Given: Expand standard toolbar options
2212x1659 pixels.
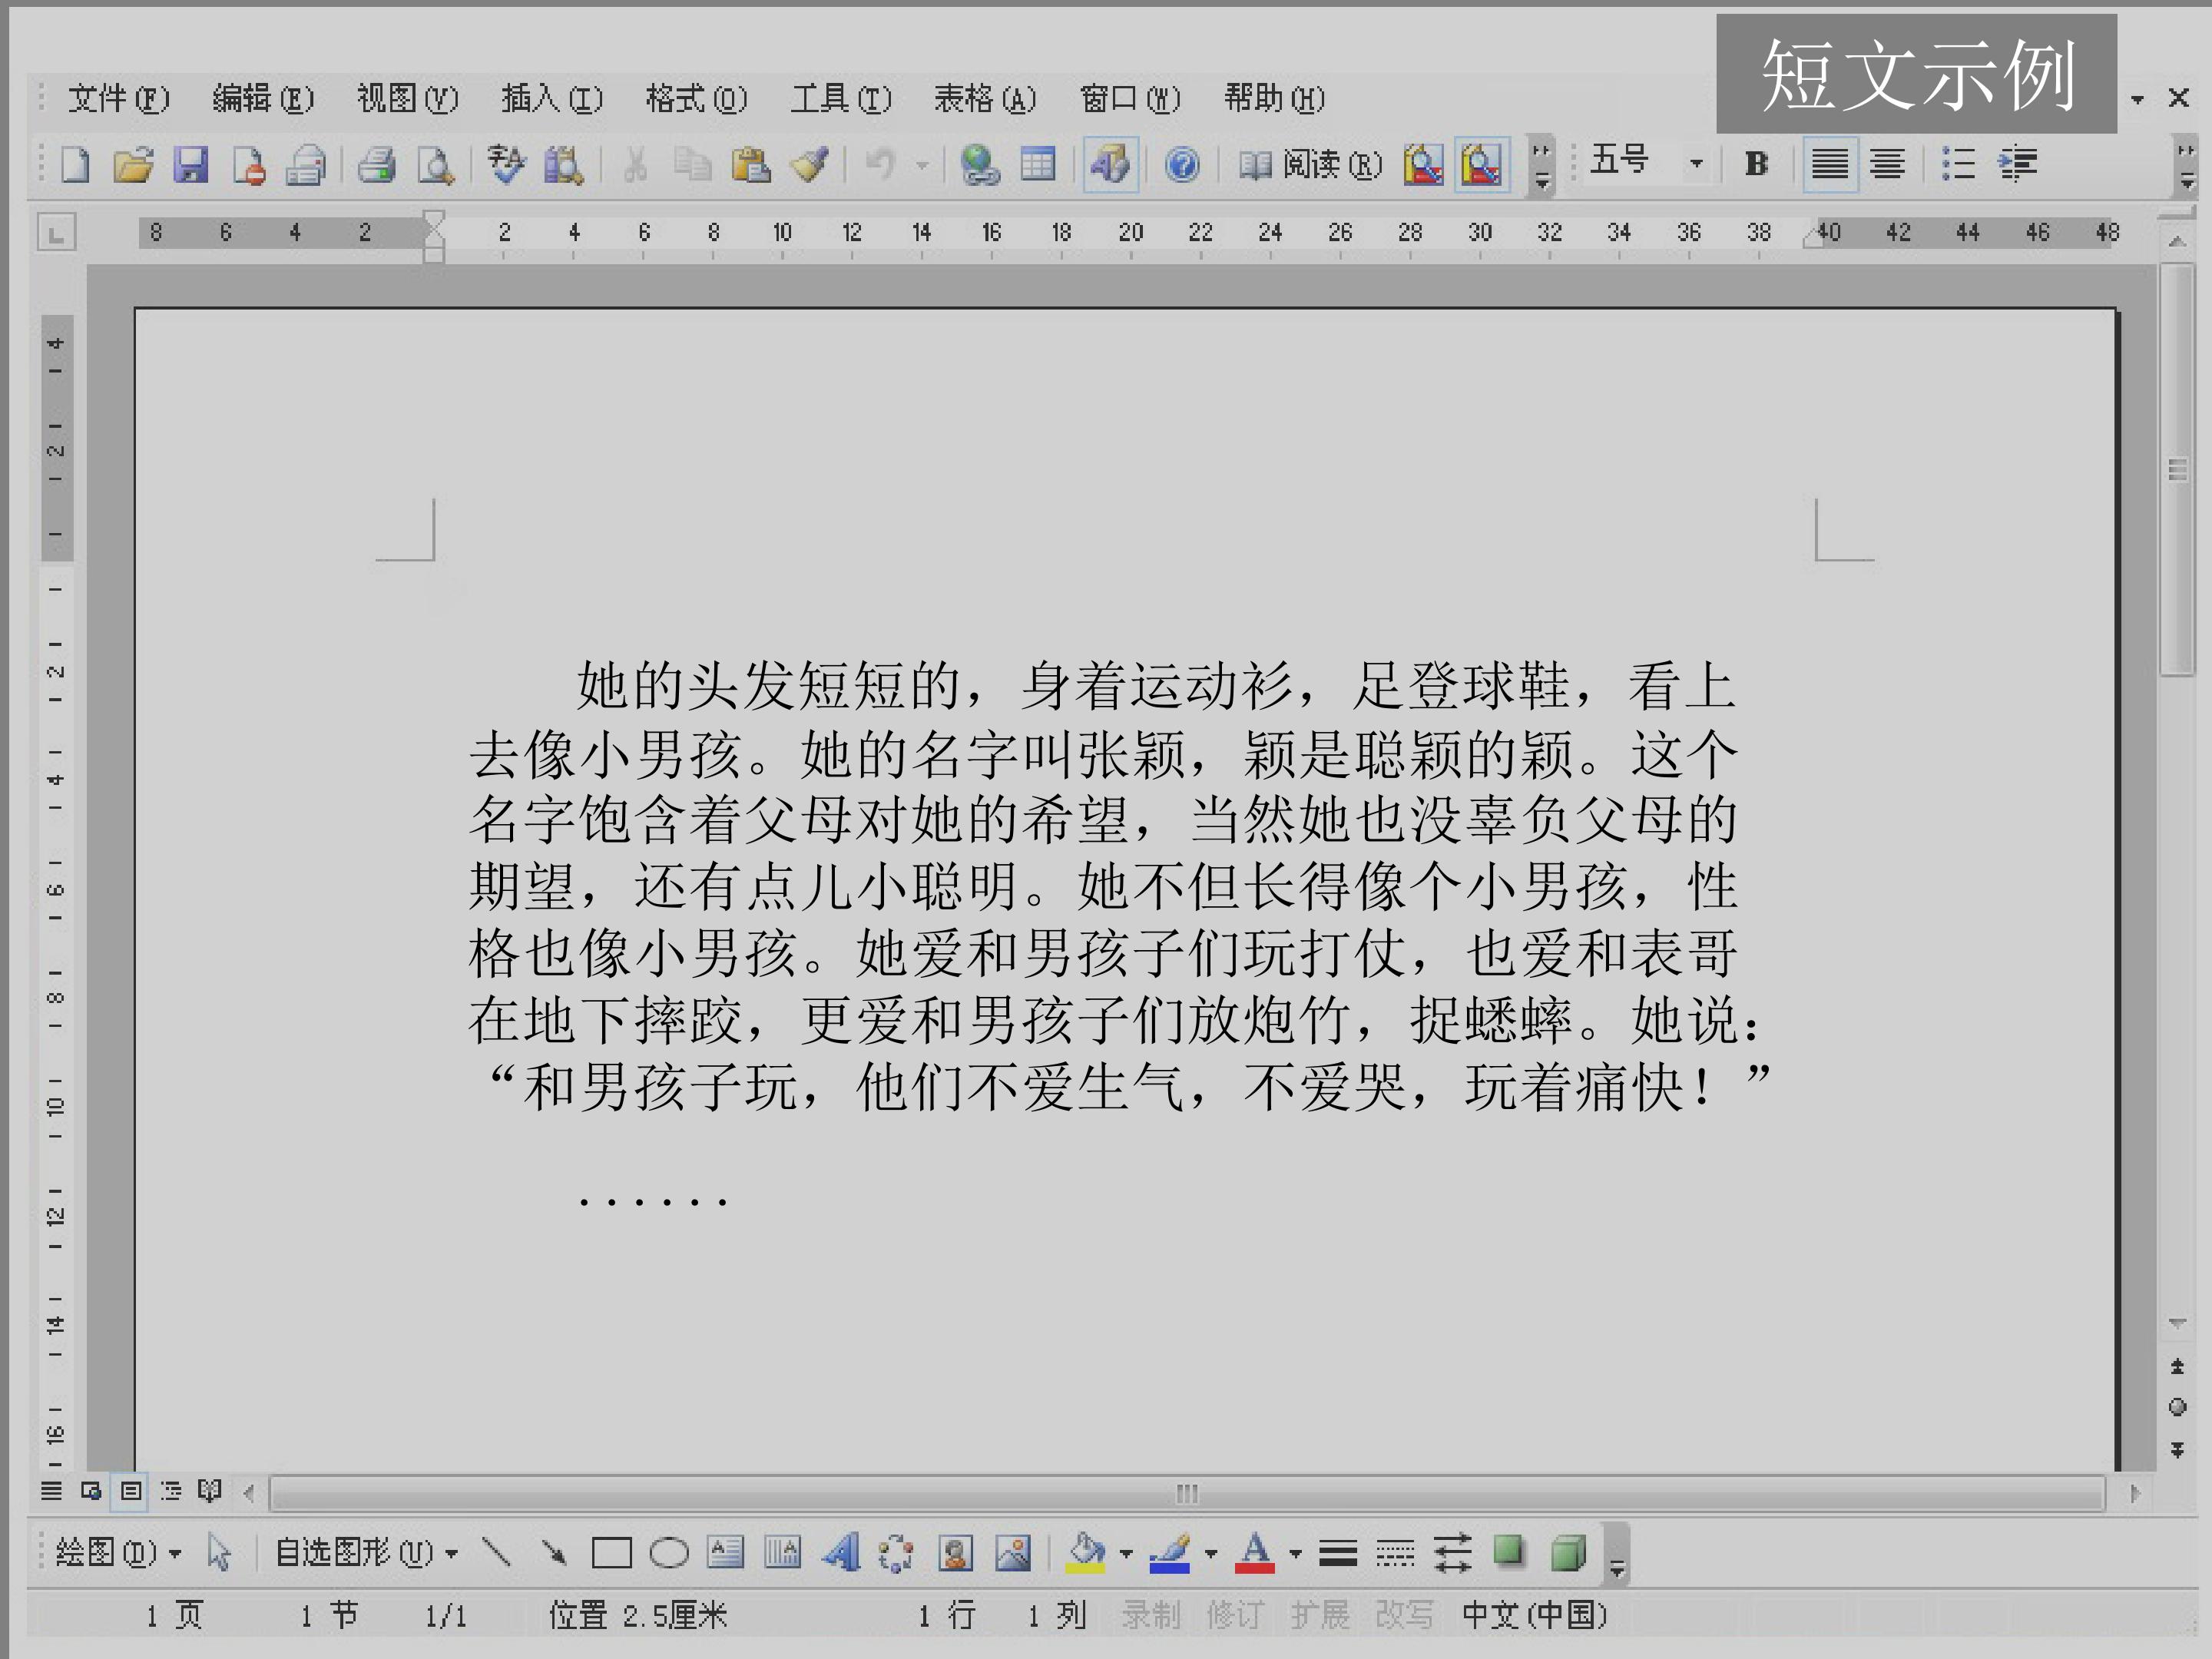Looking at the screenshot, I should (x=1542, y=166).
